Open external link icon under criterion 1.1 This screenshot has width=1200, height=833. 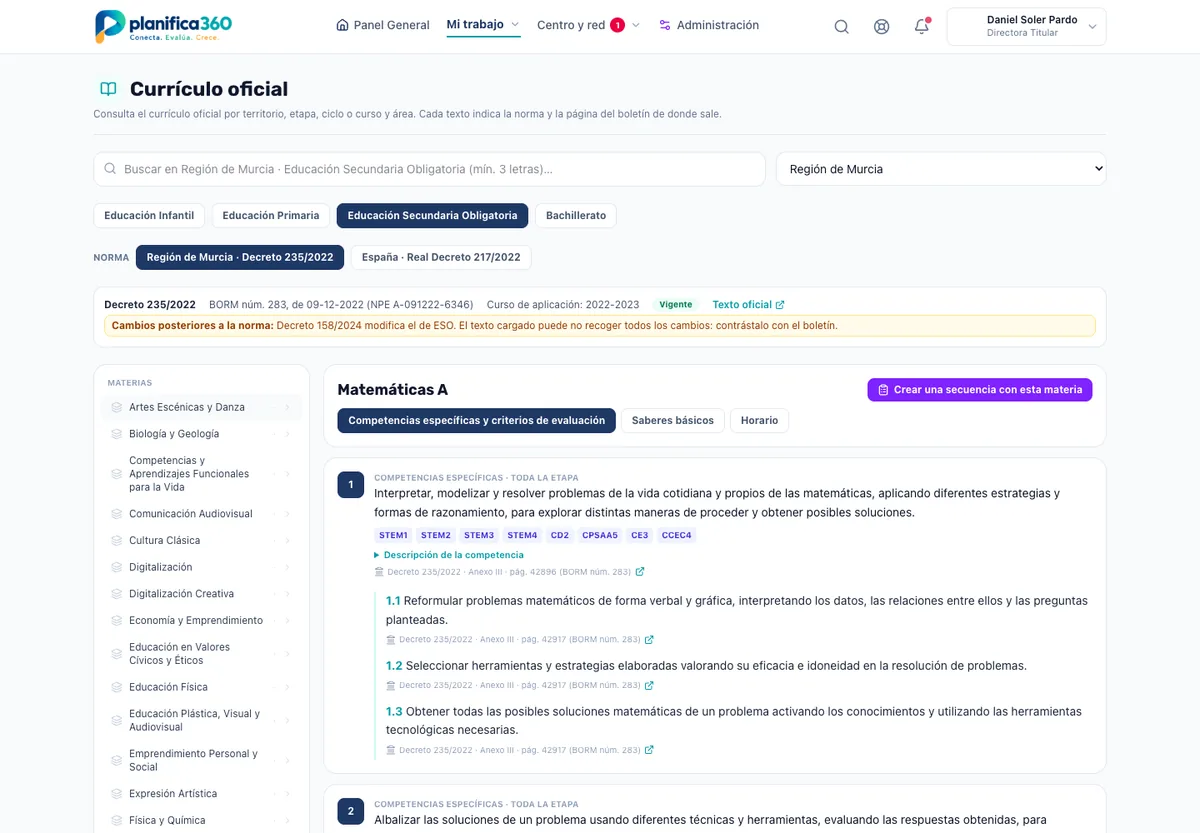pyautogui.click(x=649, y=639)
